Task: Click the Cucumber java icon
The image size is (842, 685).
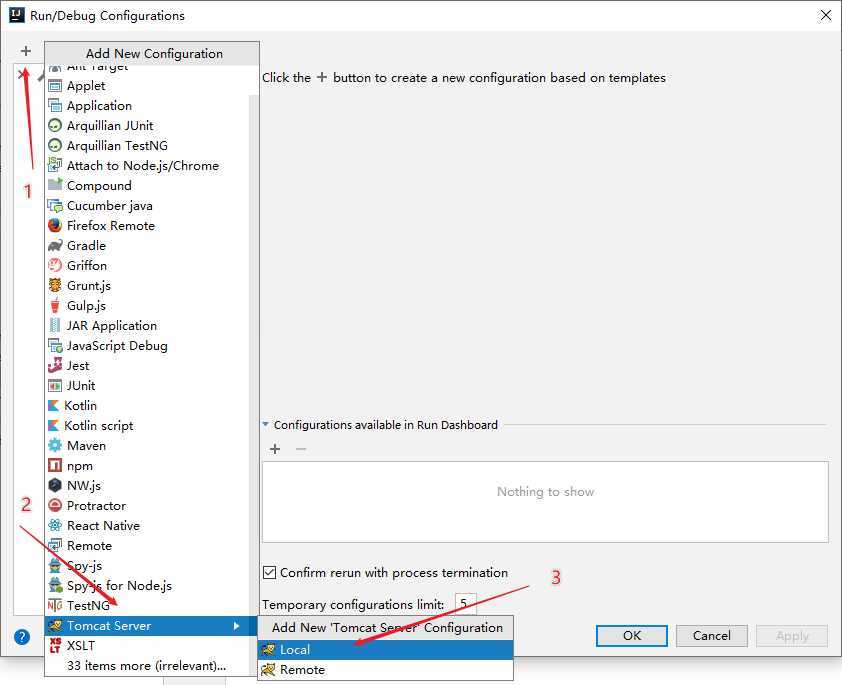Action: 55,206
